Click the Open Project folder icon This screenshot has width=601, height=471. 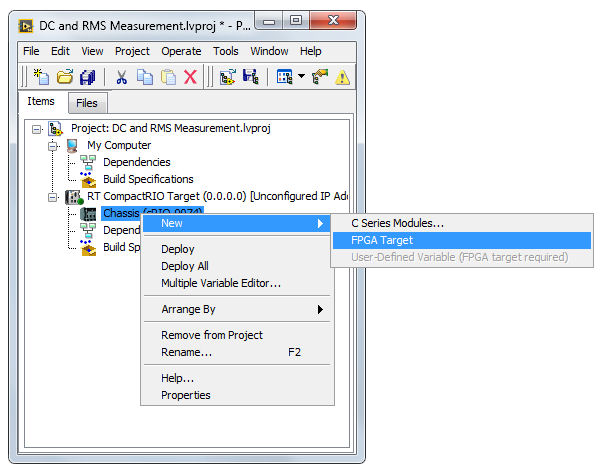tap(65, 76)
